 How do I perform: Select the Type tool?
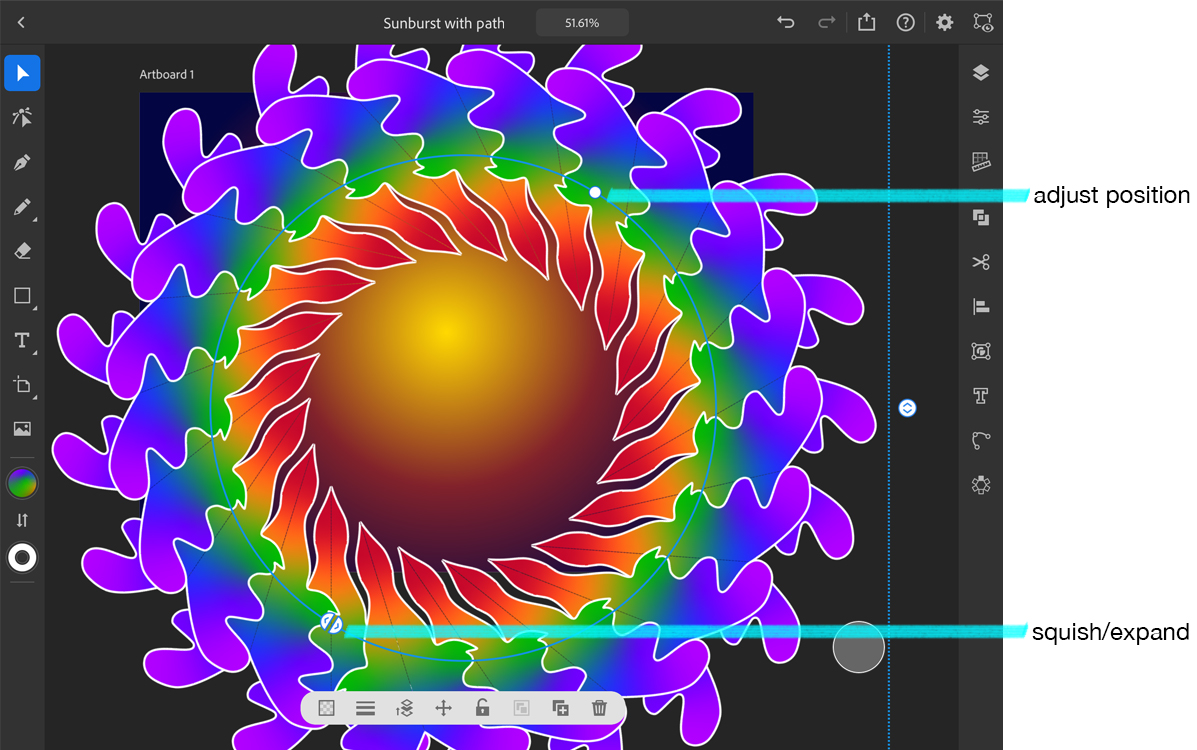(x=22, y=340)
